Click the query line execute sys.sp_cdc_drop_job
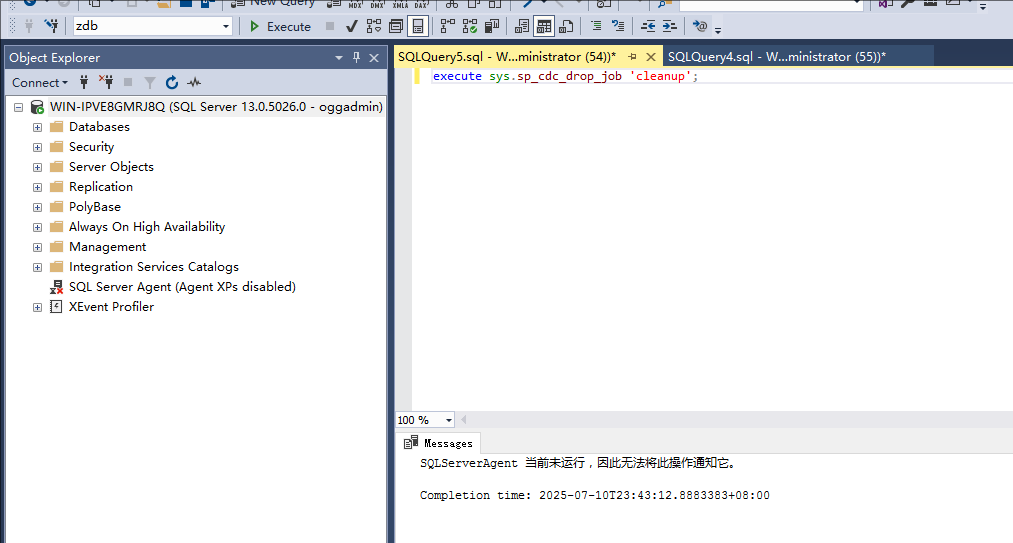1013x543 pixels. click(x=565, y=76)
